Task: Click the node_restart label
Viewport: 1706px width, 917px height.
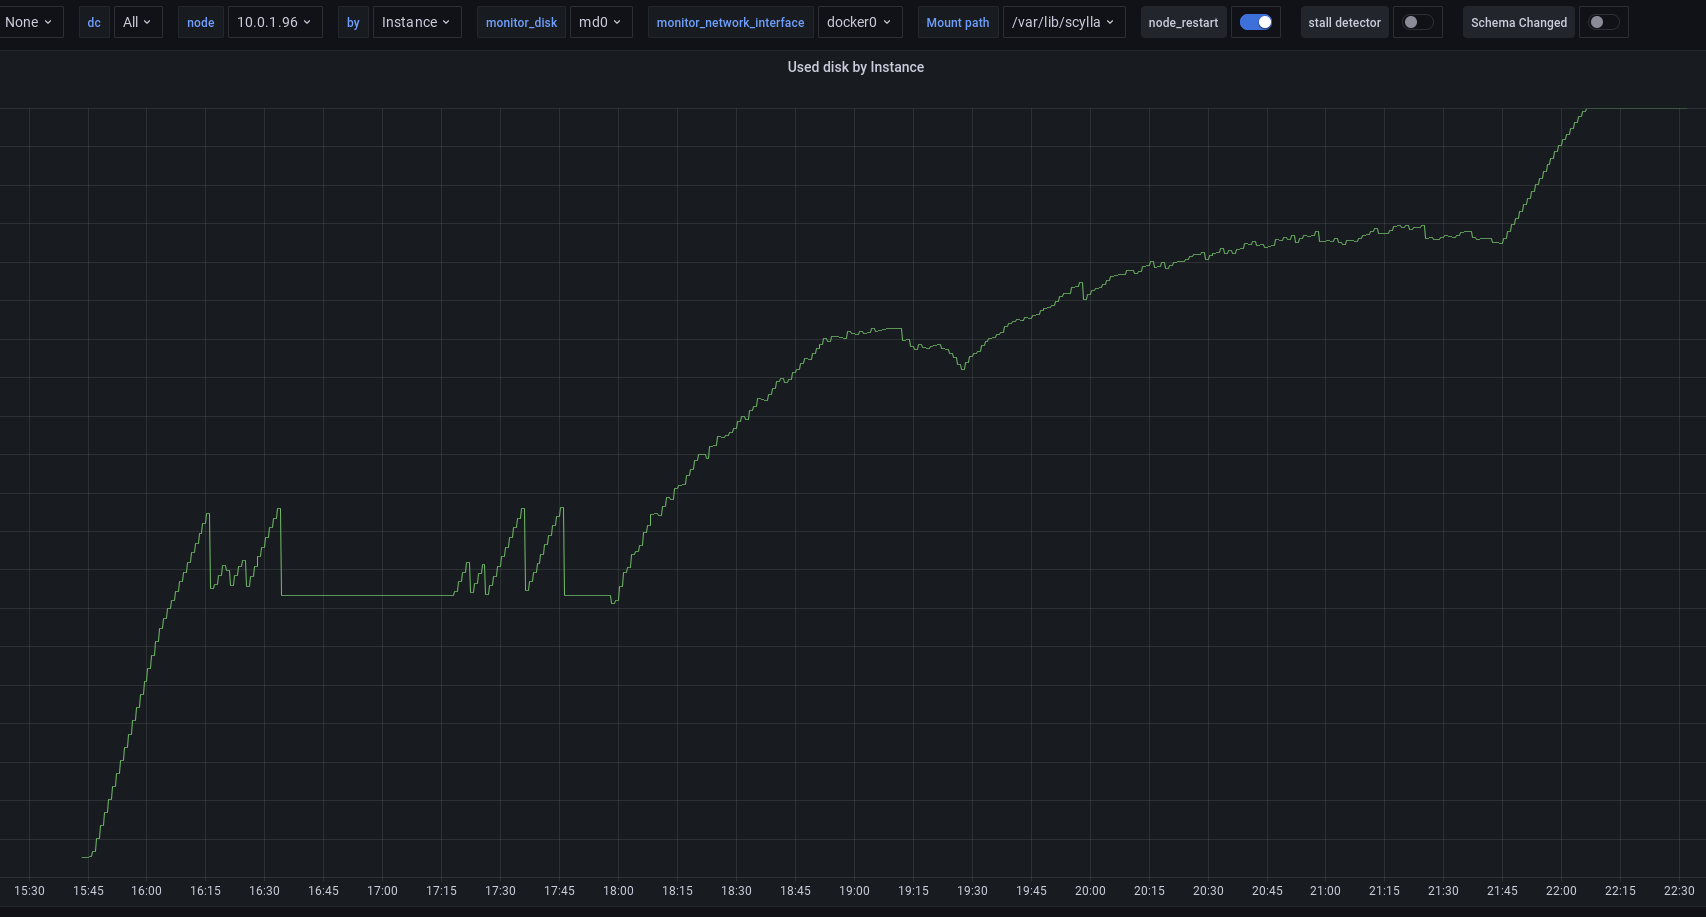Action: (x=1183, y=22)
